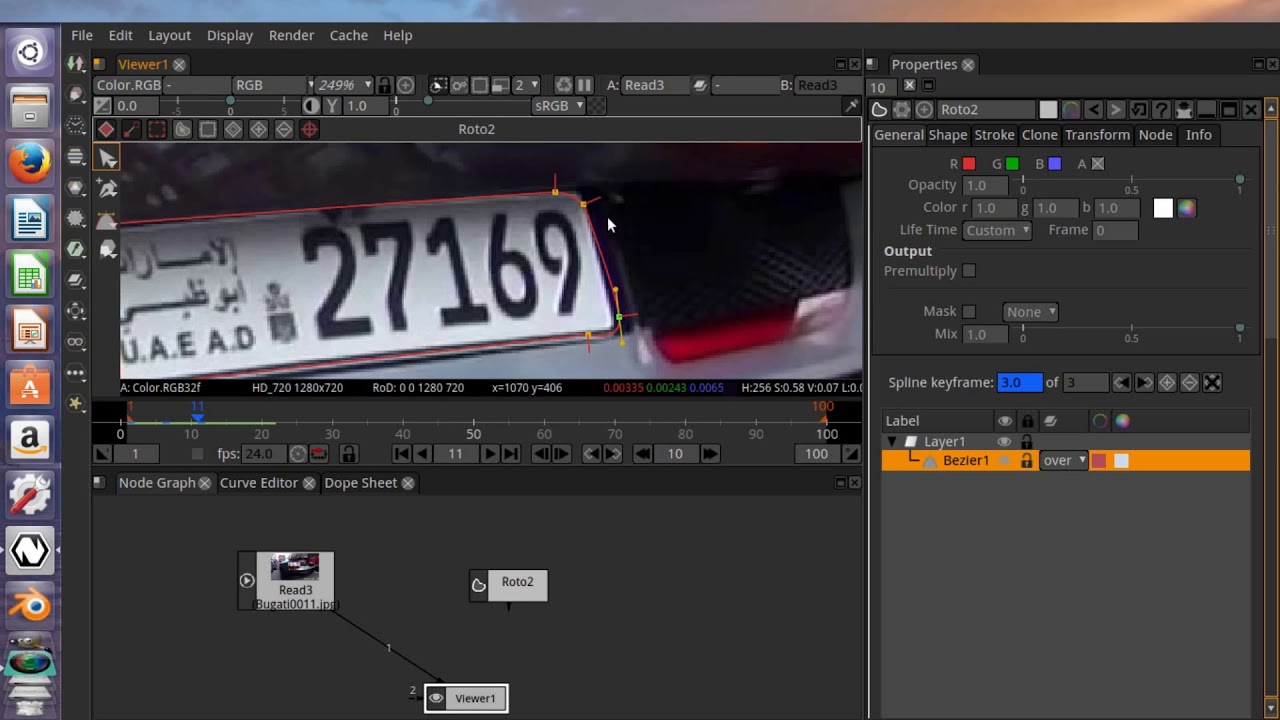Screen dimensions: 1280x720
Task: Remove the current spline keyframe
Action: pyautogui.click(x=1189, y=382)
